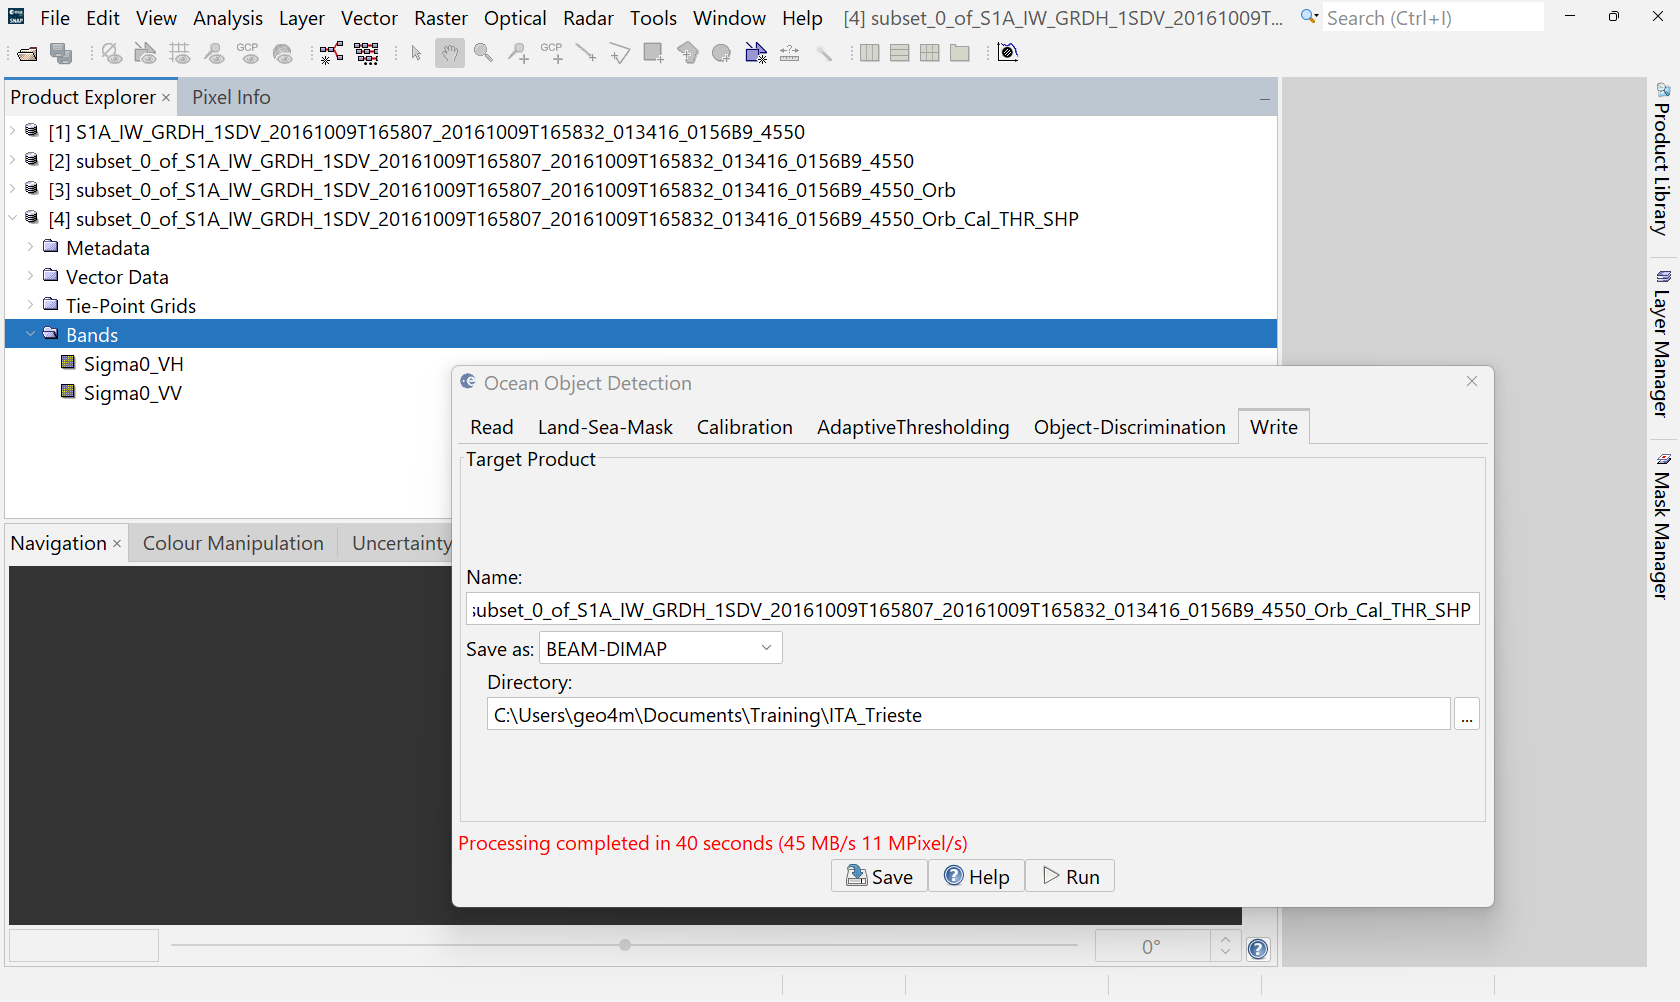Switch to the Land-Sea-Mask tab

tap(605, 427)
